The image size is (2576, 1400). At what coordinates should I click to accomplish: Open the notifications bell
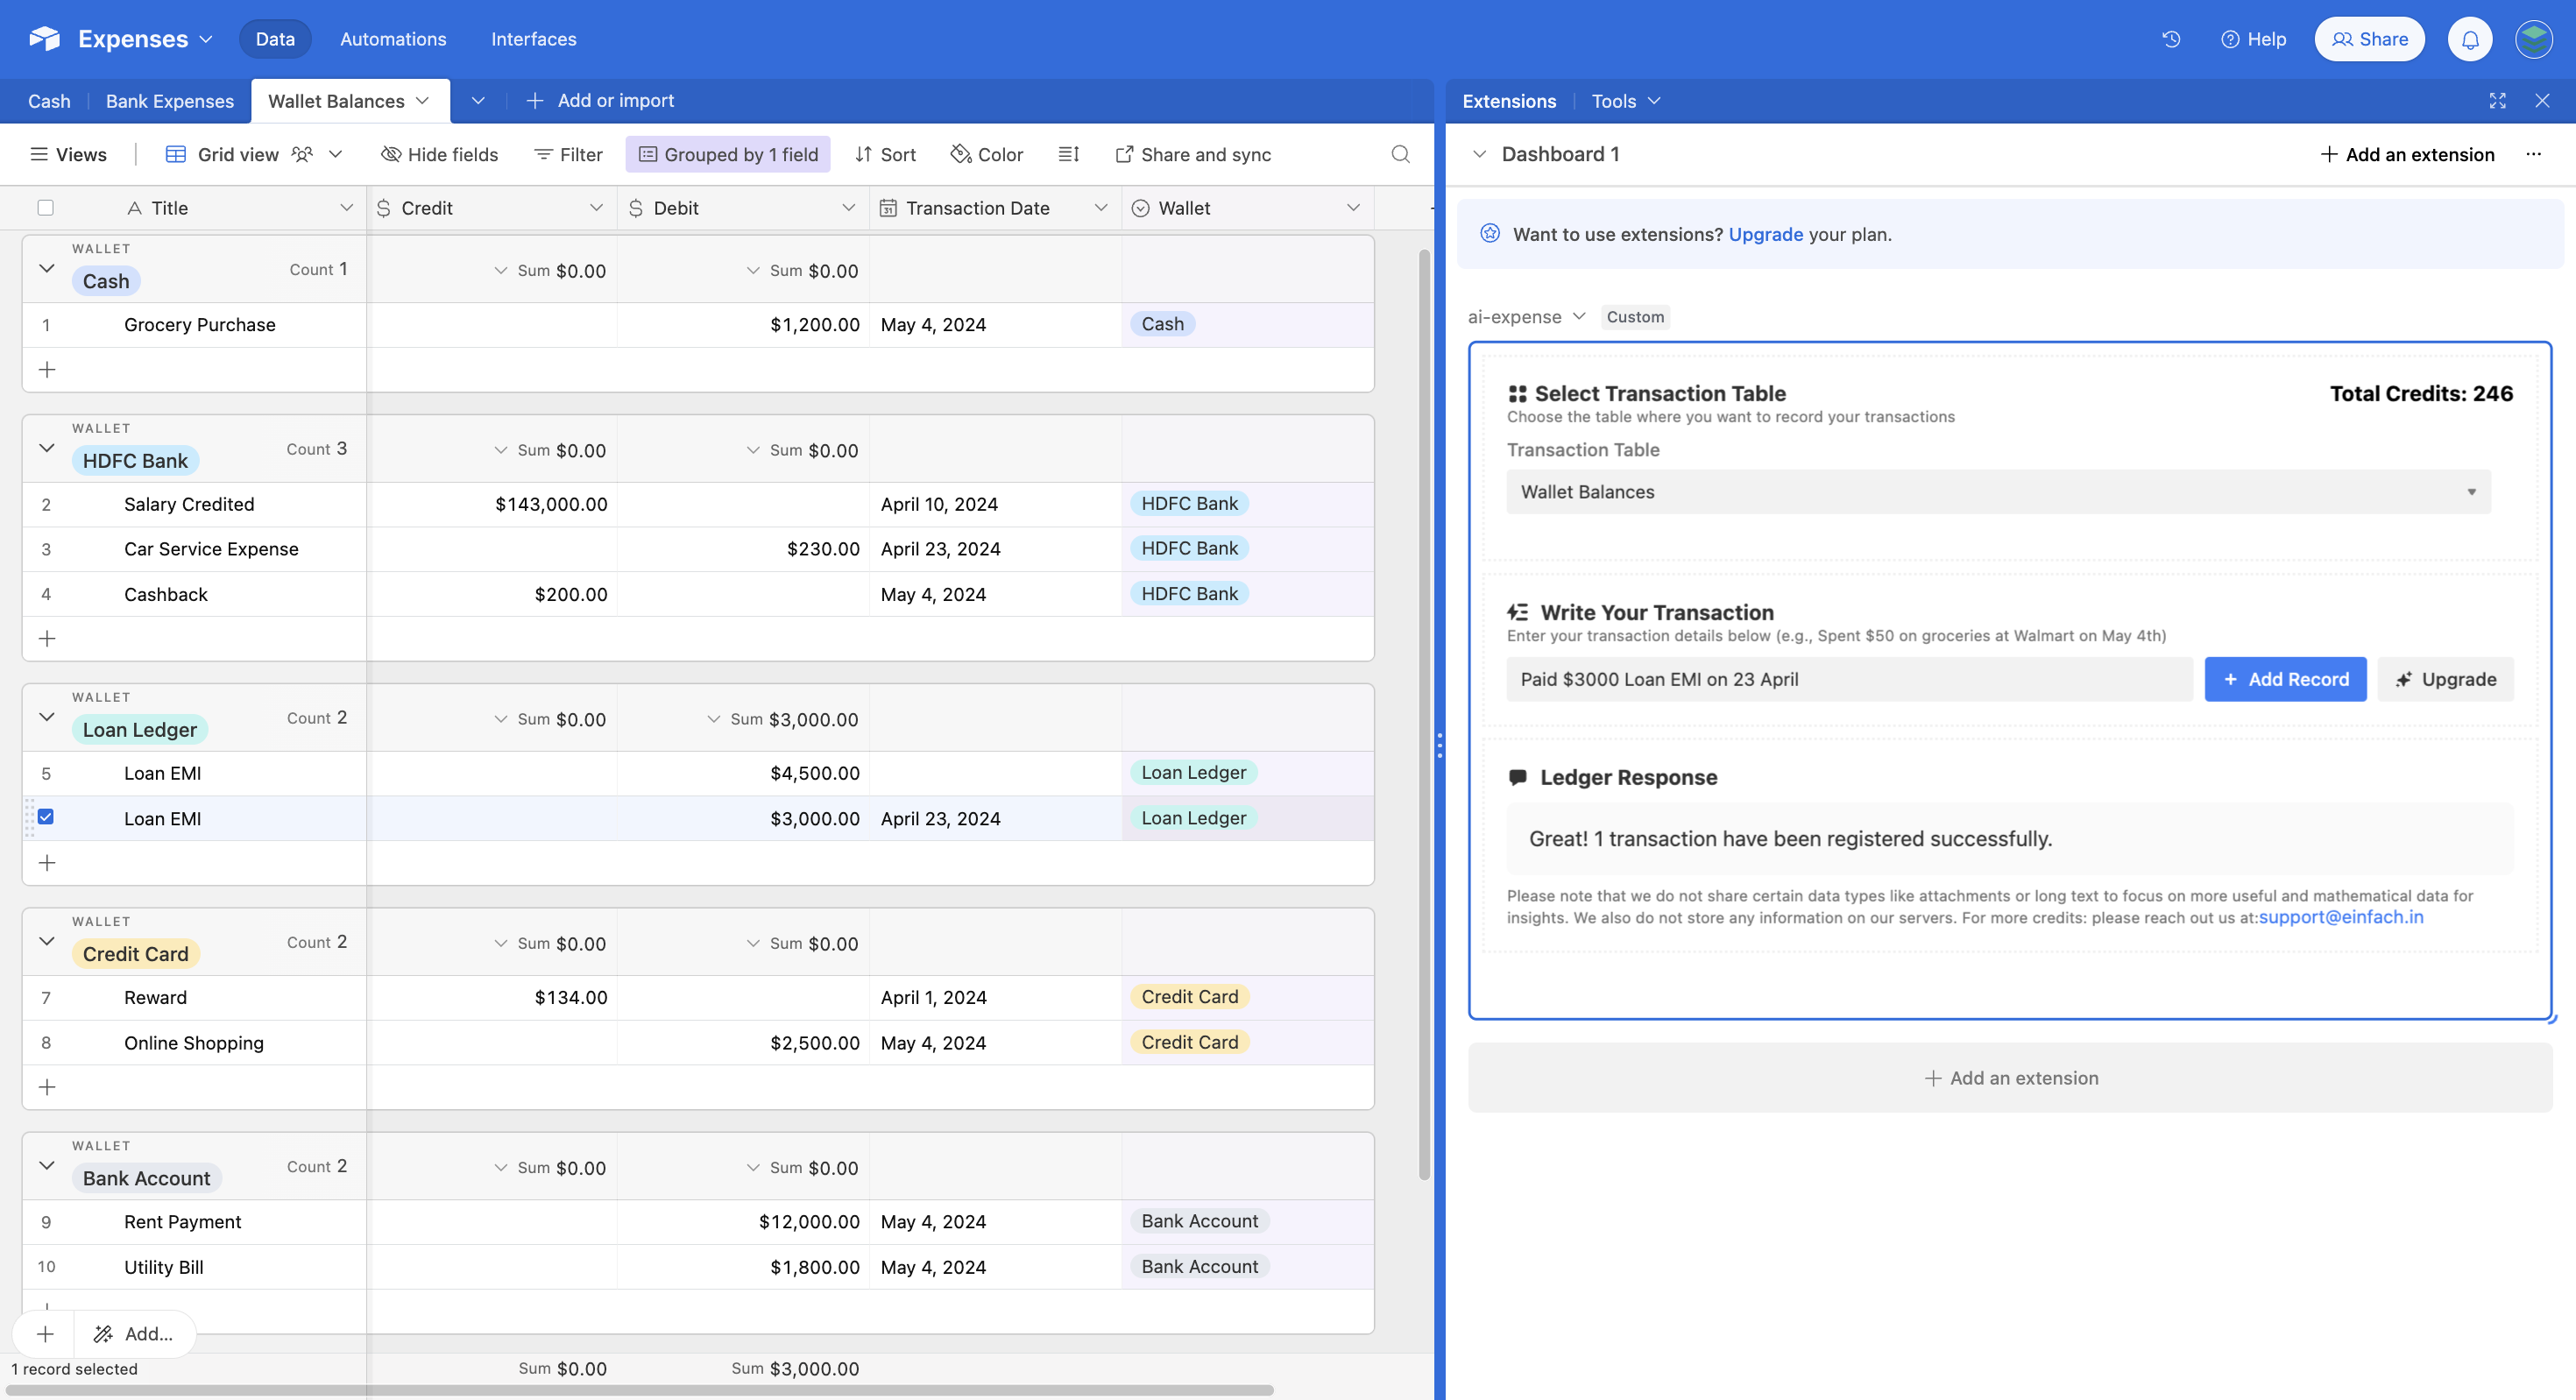[2469, 39]
